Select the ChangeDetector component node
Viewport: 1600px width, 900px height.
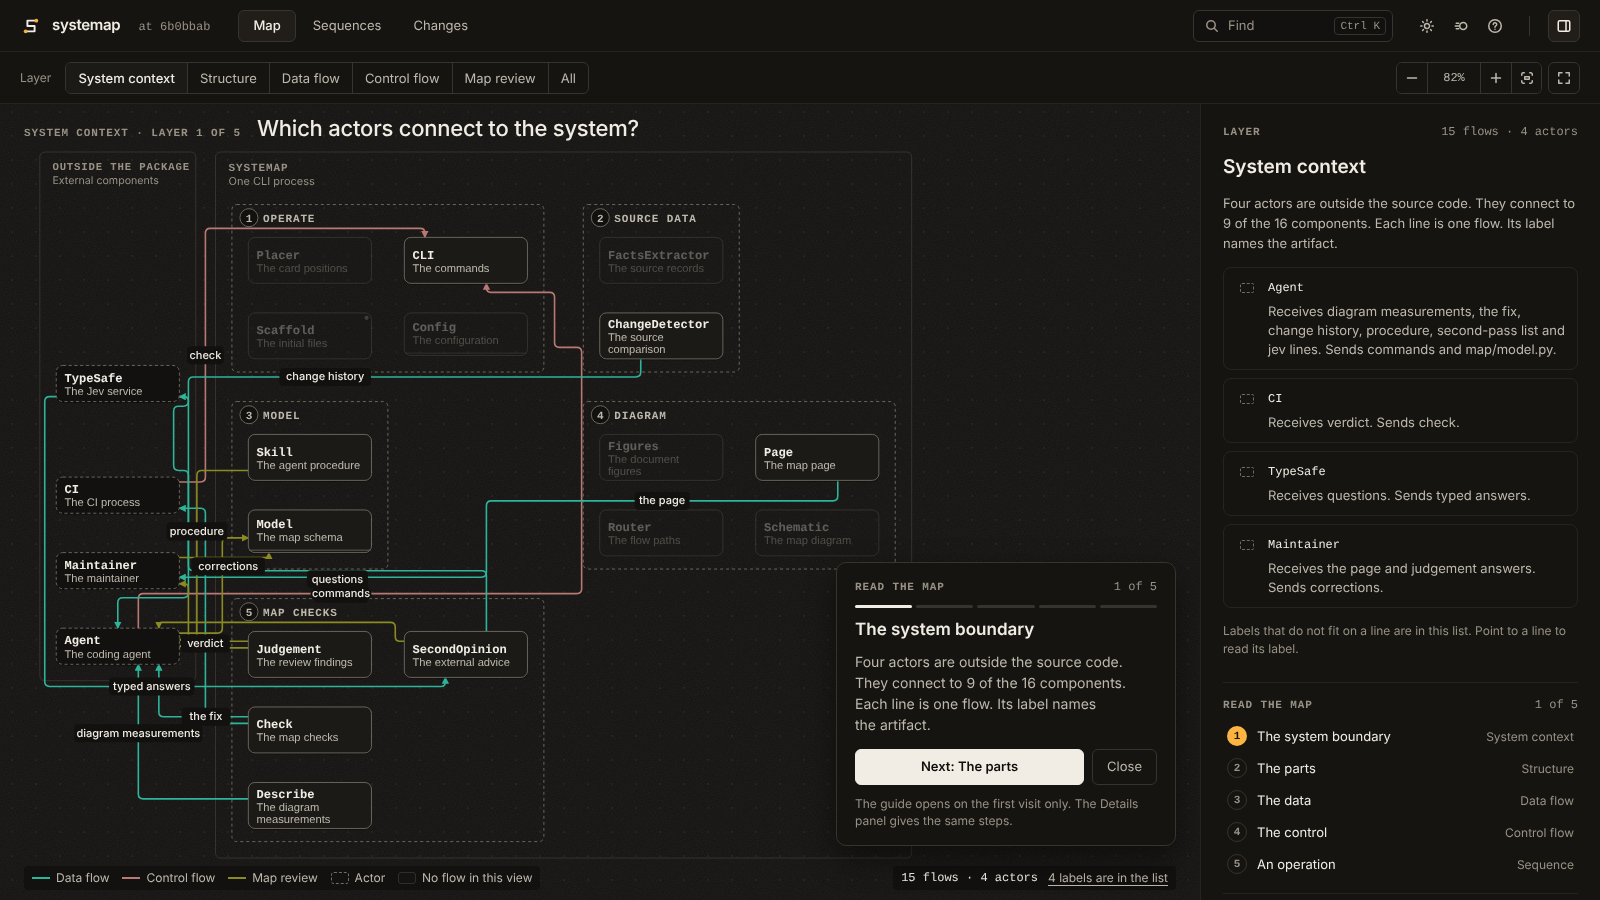661,336
